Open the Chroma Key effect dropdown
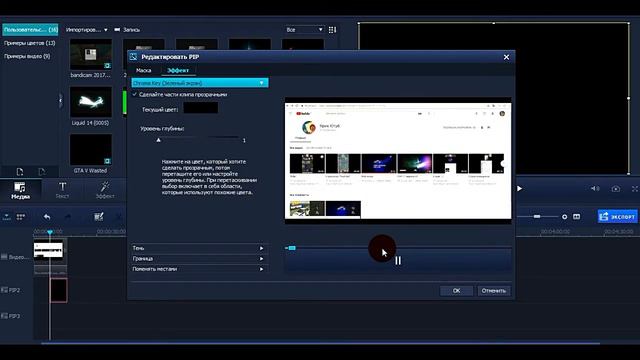 [x=200, y=83]
